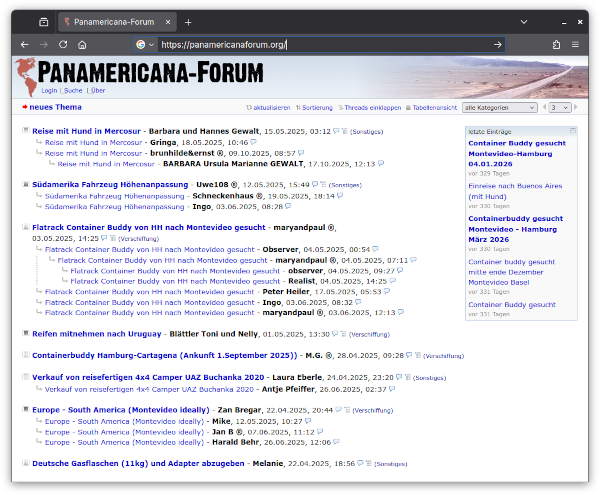Fold the Deutsche Gasflaschen thread
The width and height of the screenshot is (600, 495).
pyautogui.click(x=26, y=463)
